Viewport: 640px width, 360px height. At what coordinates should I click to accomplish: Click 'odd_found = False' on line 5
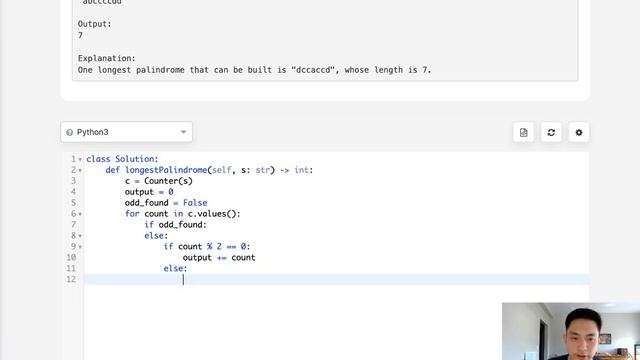pos(166,203)
